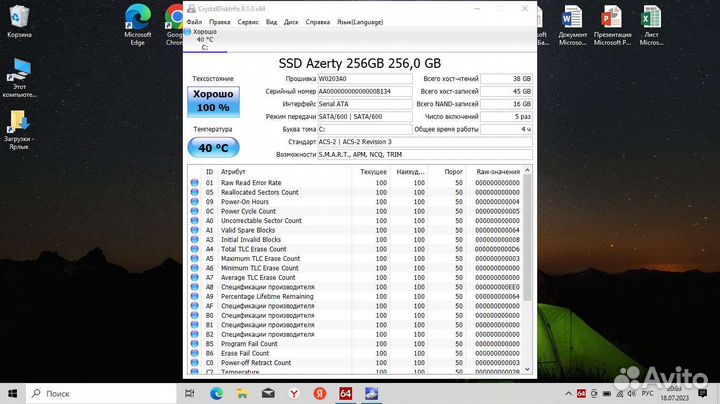Click the Хорошо 100 % health status button
This screenshot has width=720, height=404.
(213, 101)
